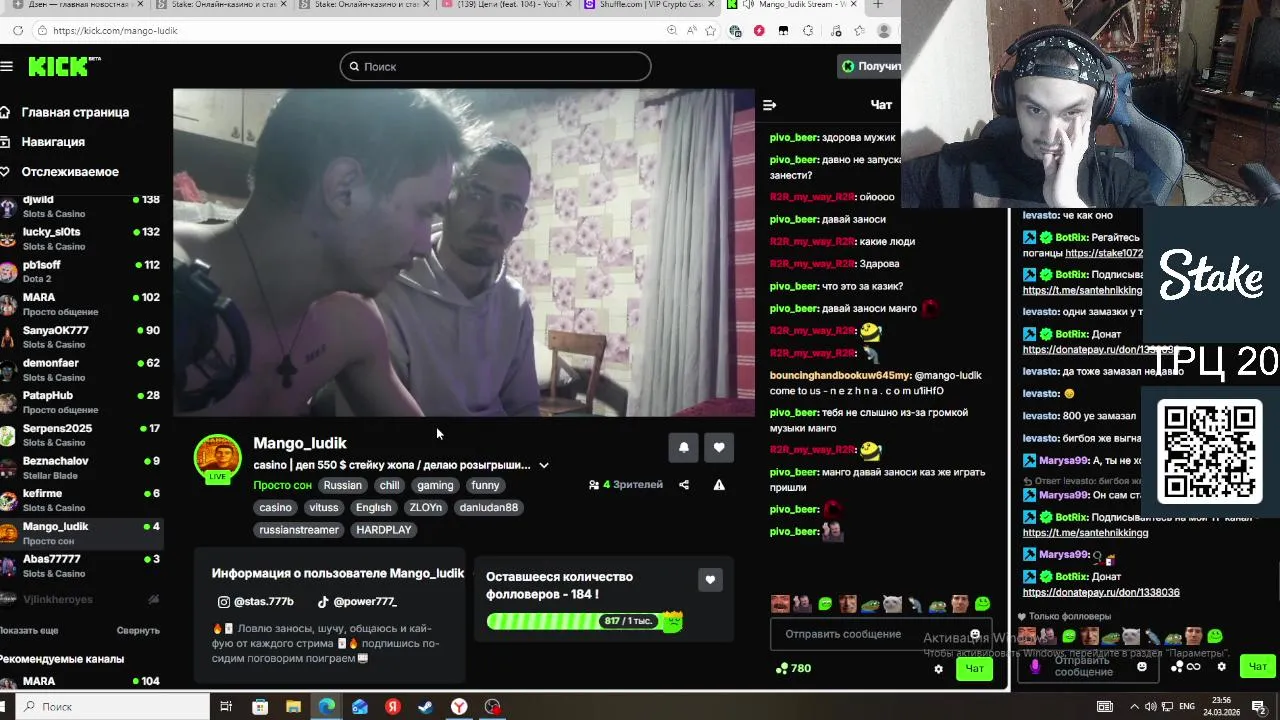1280x720 pixels.
Task: Add page to browser favorites star
Action: point(711,31)
